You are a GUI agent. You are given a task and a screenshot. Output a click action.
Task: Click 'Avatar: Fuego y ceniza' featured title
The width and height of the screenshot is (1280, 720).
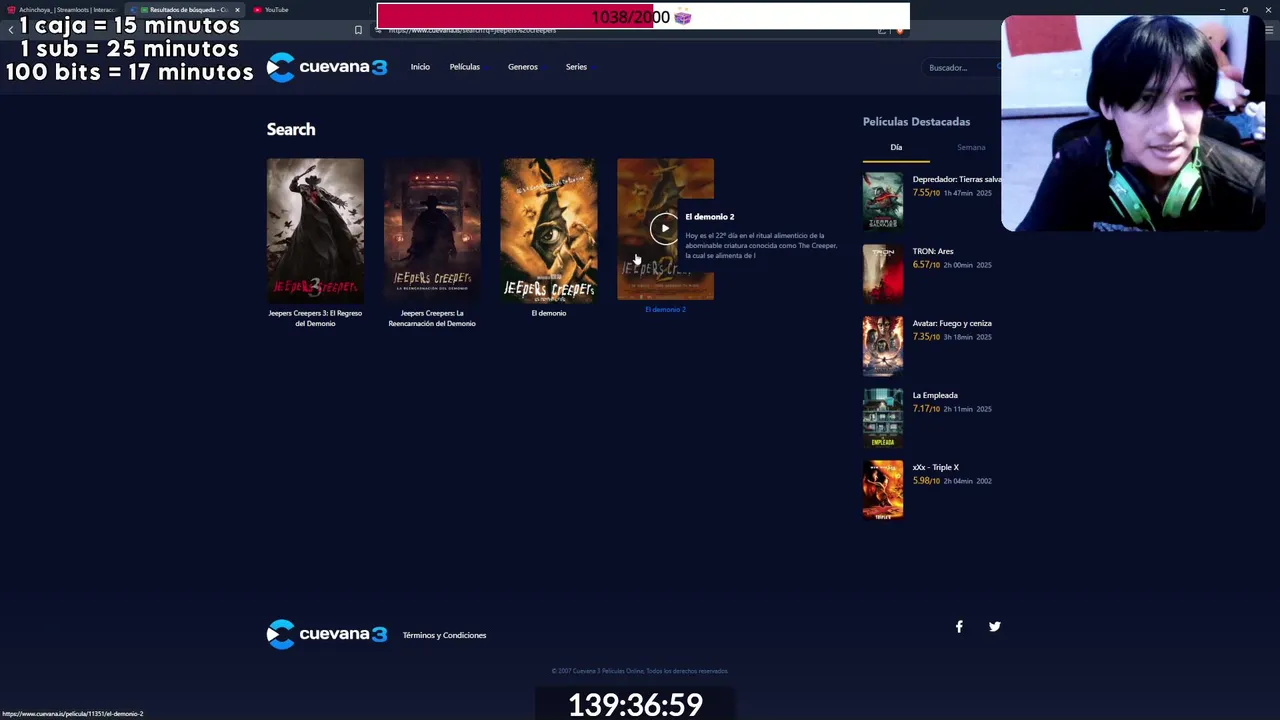pyautogui.click(x=952, y=323)
